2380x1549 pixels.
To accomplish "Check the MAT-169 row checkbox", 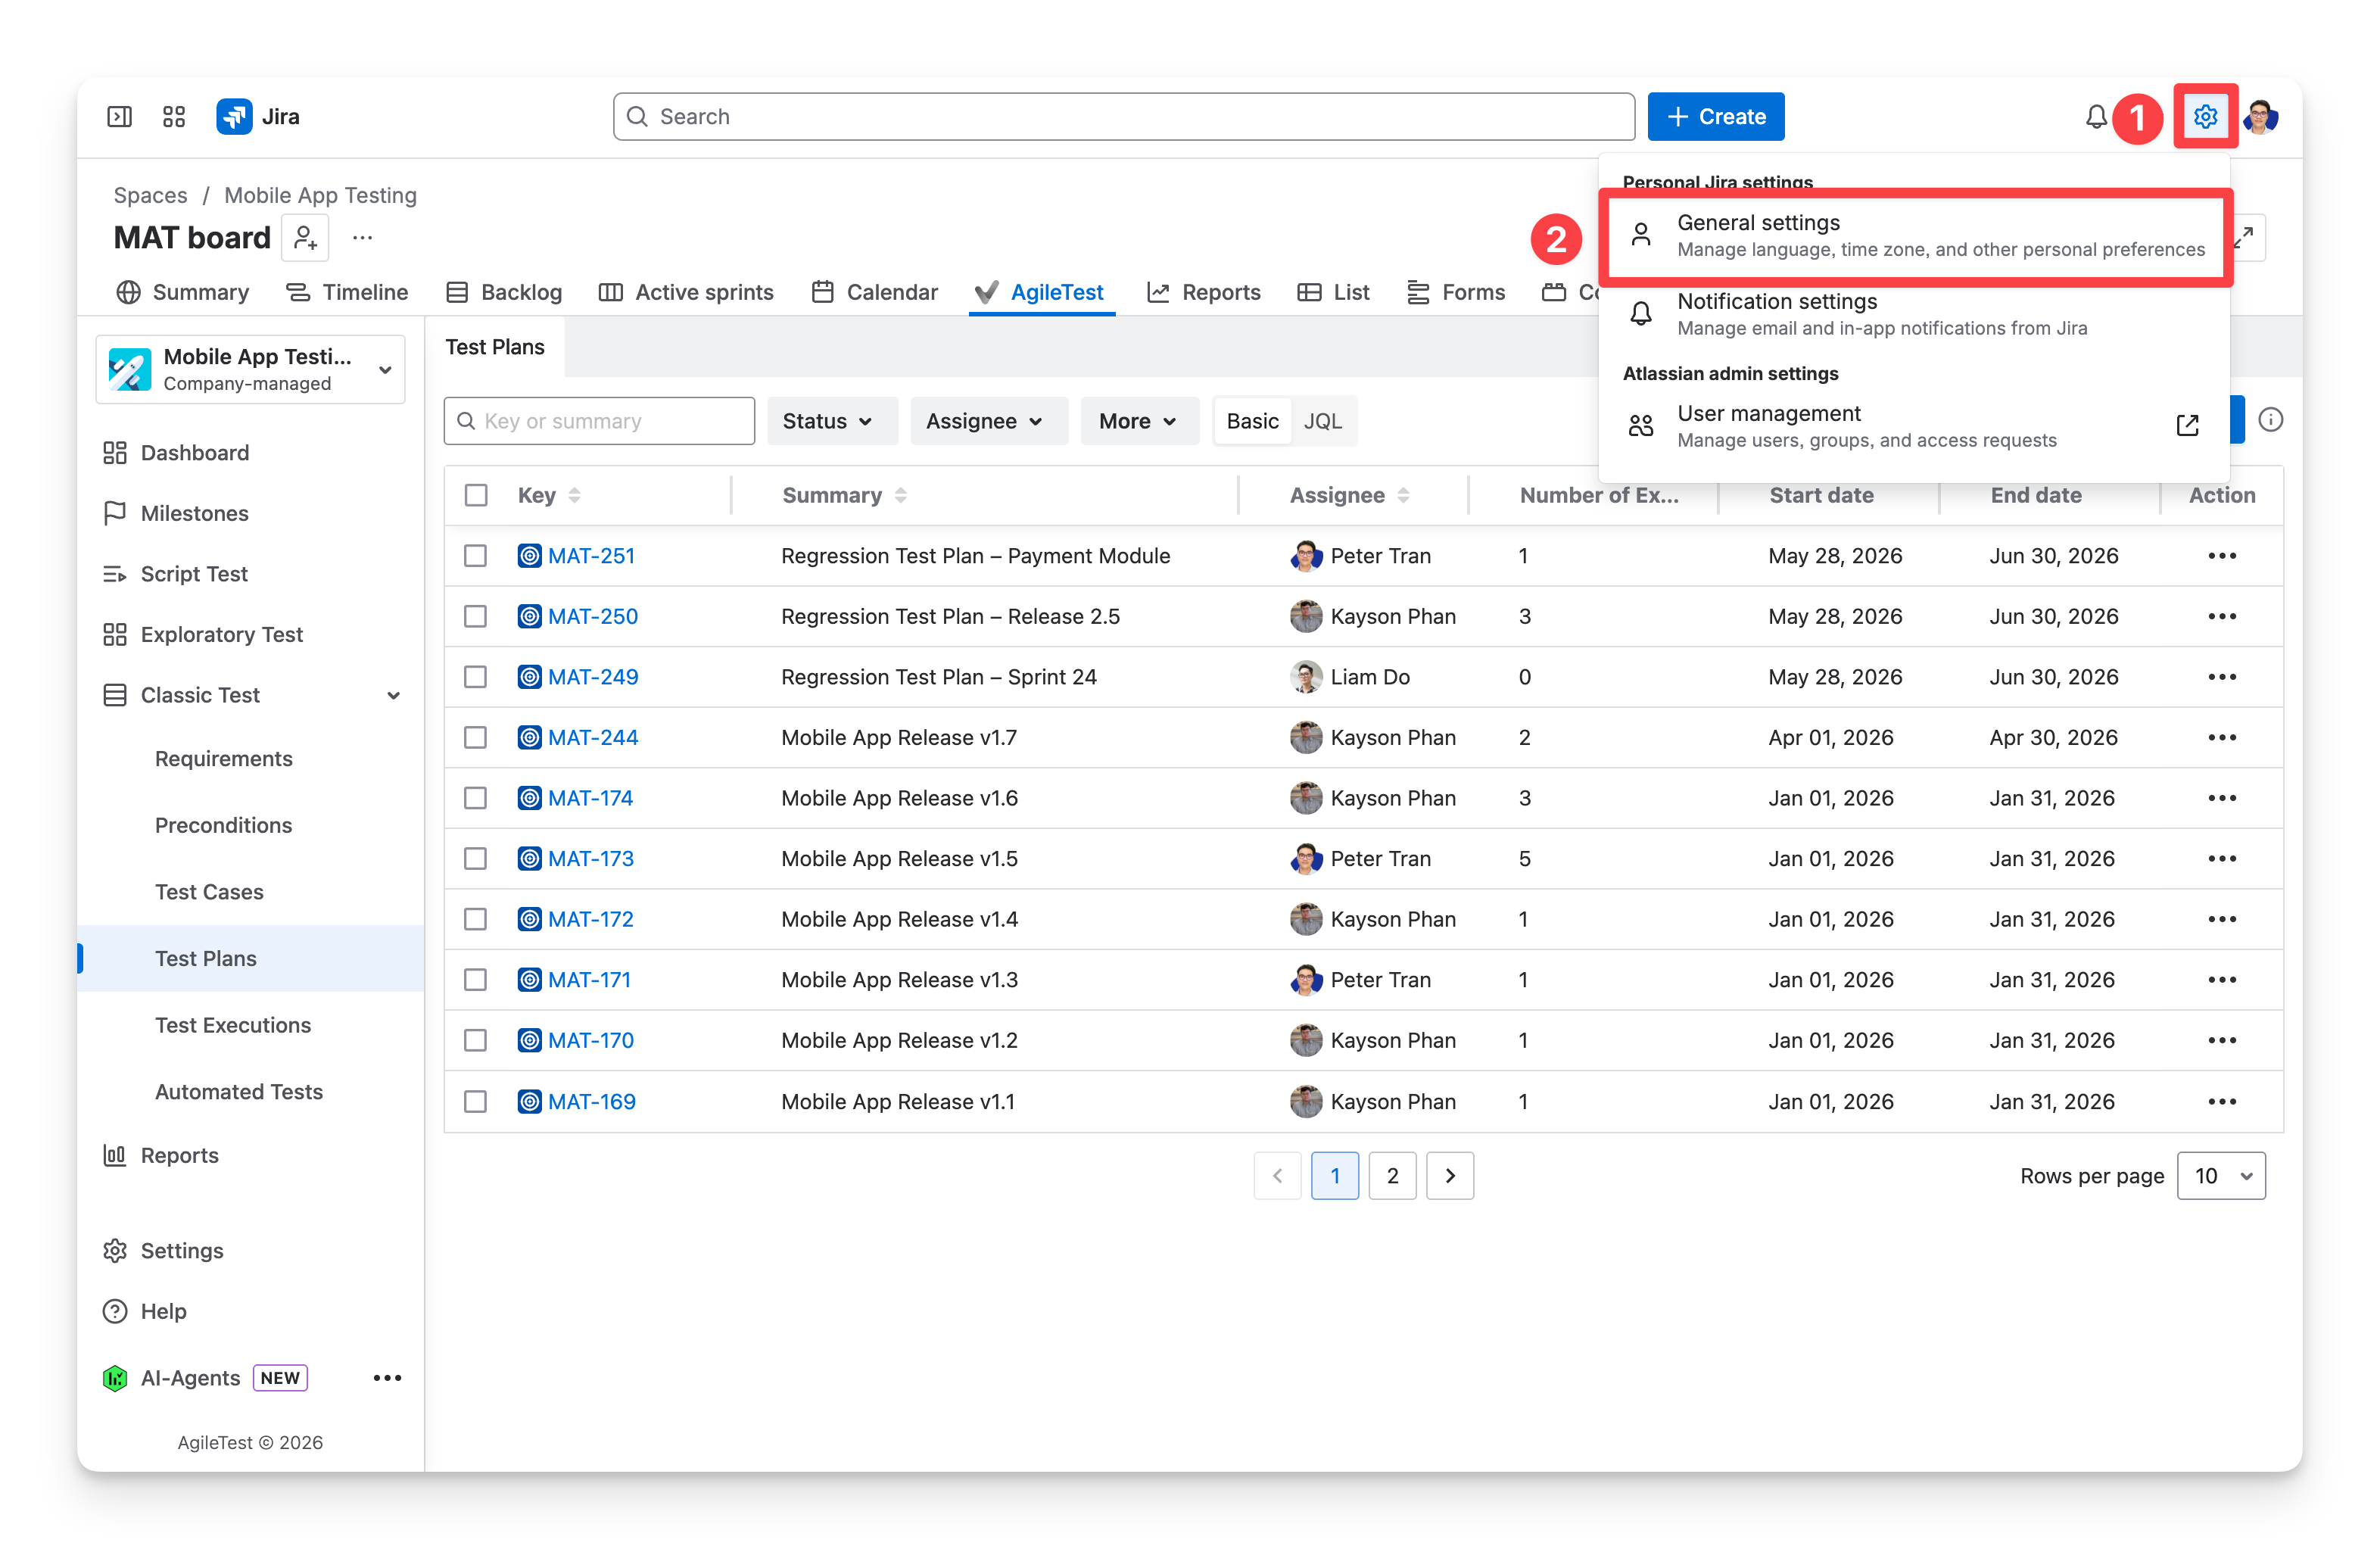I will point(476,1102).
